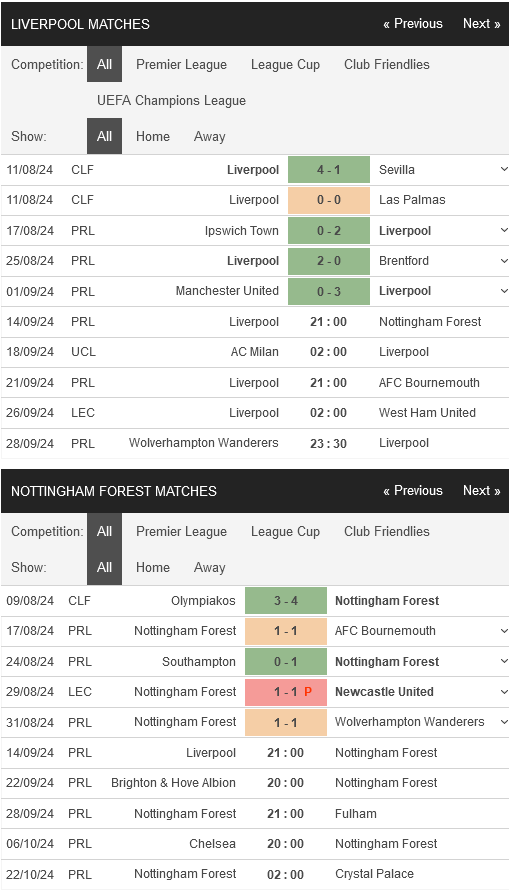This screenshot has width=509, height=895.
Task: Expand the Liverpool vs Sevilla match row chevron
Action: 503,170
